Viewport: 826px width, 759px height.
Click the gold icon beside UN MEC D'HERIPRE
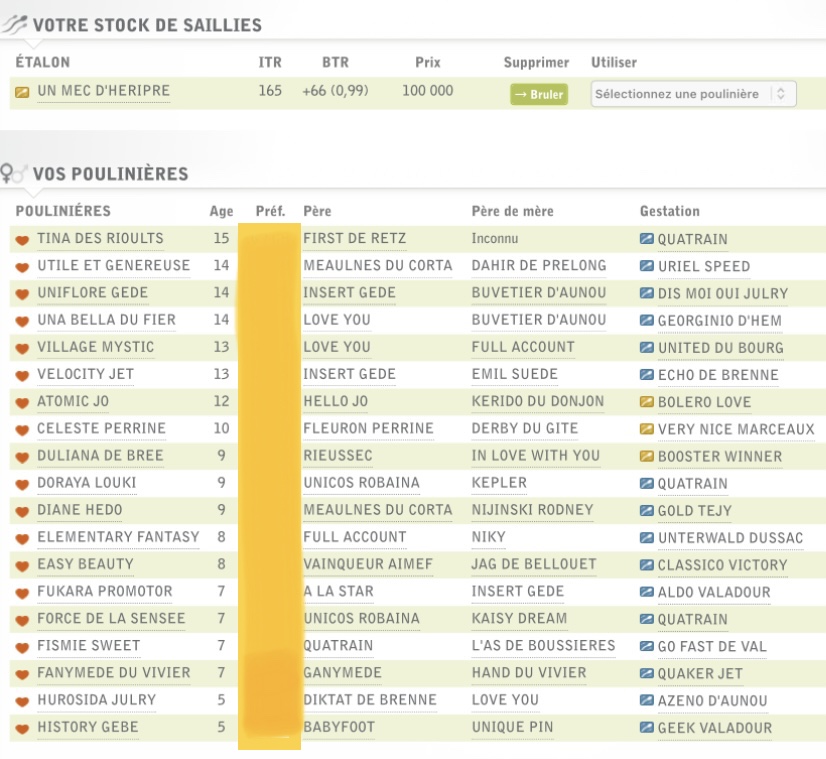click(x=22, y=92)
